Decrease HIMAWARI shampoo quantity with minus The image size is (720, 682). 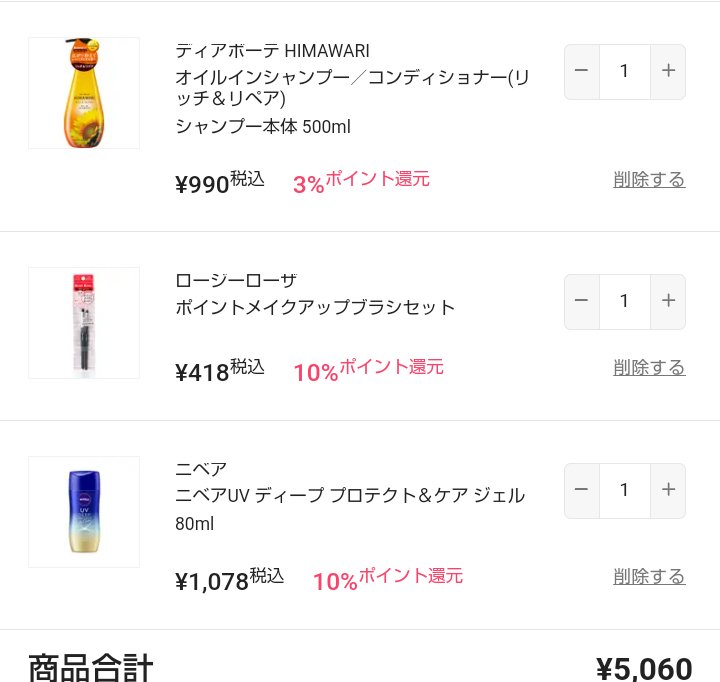(x=582, y=71)
